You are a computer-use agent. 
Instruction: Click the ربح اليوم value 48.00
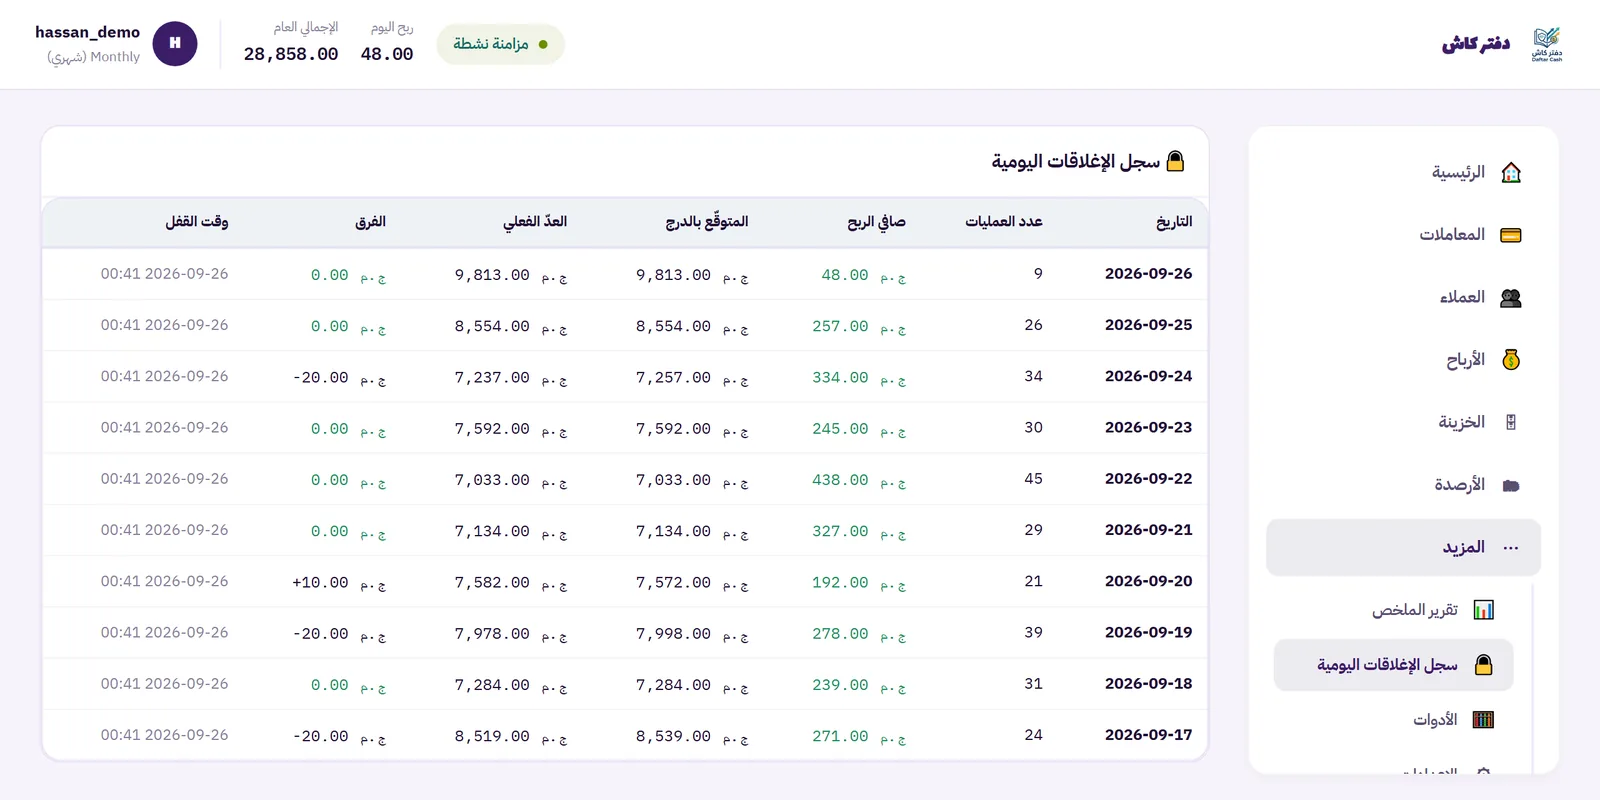[x=387, y=54]
